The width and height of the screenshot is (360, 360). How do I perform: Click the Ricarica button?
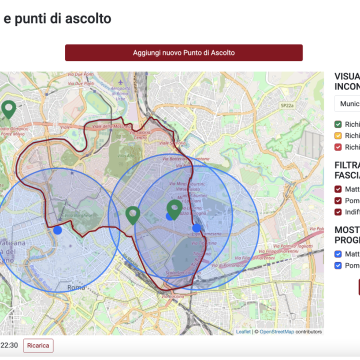pos(38,346)
